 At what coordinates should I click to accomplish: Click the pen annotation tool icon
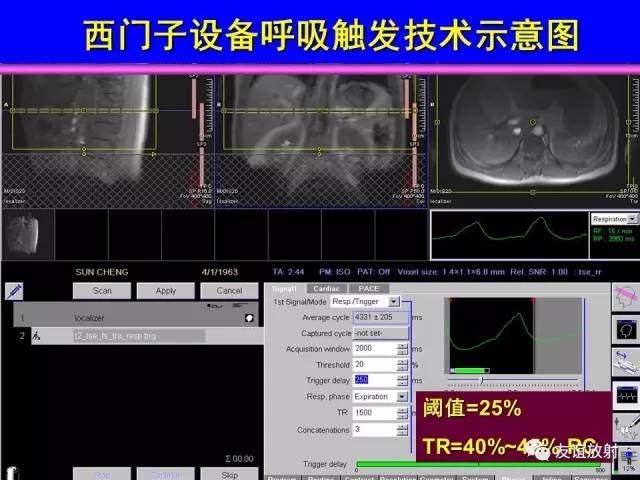(626, 427)
